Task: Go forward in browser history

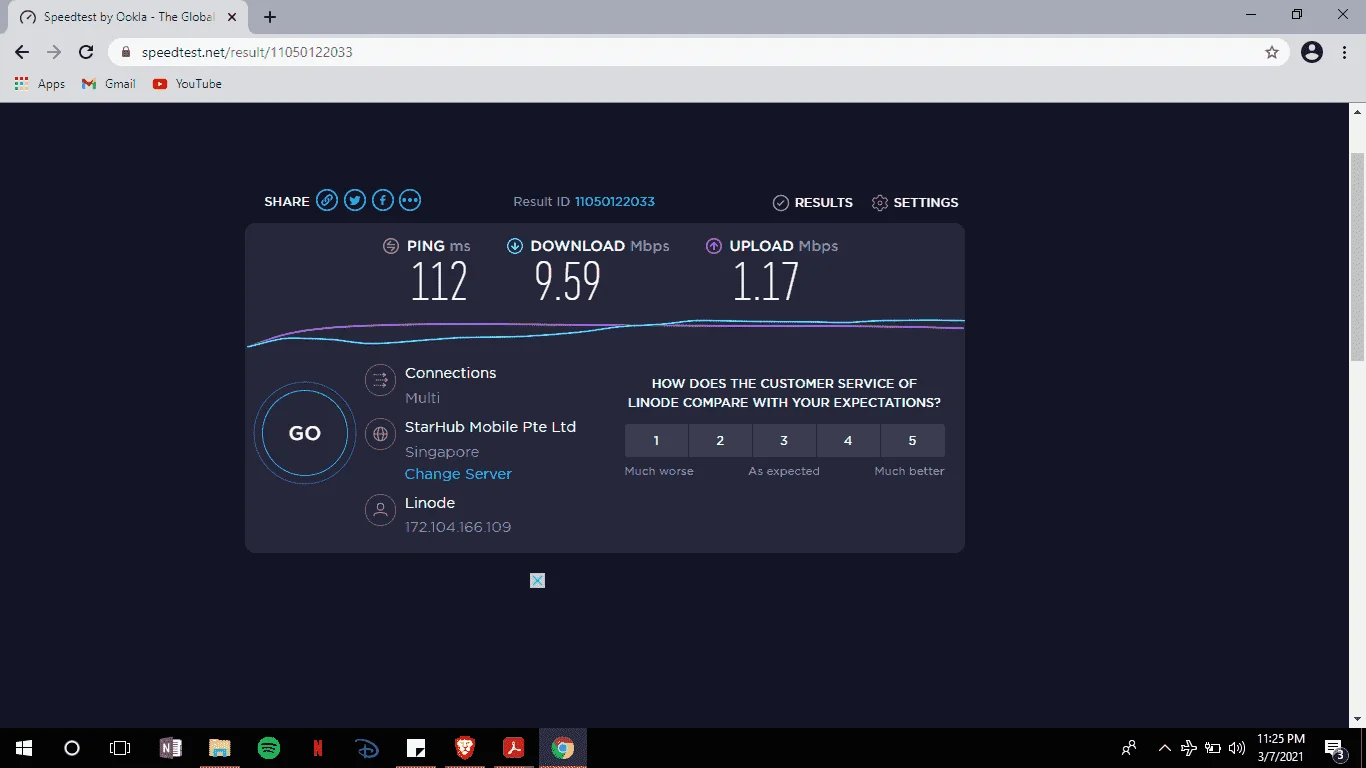Action: pyautogui.click(x=54, y=52)
